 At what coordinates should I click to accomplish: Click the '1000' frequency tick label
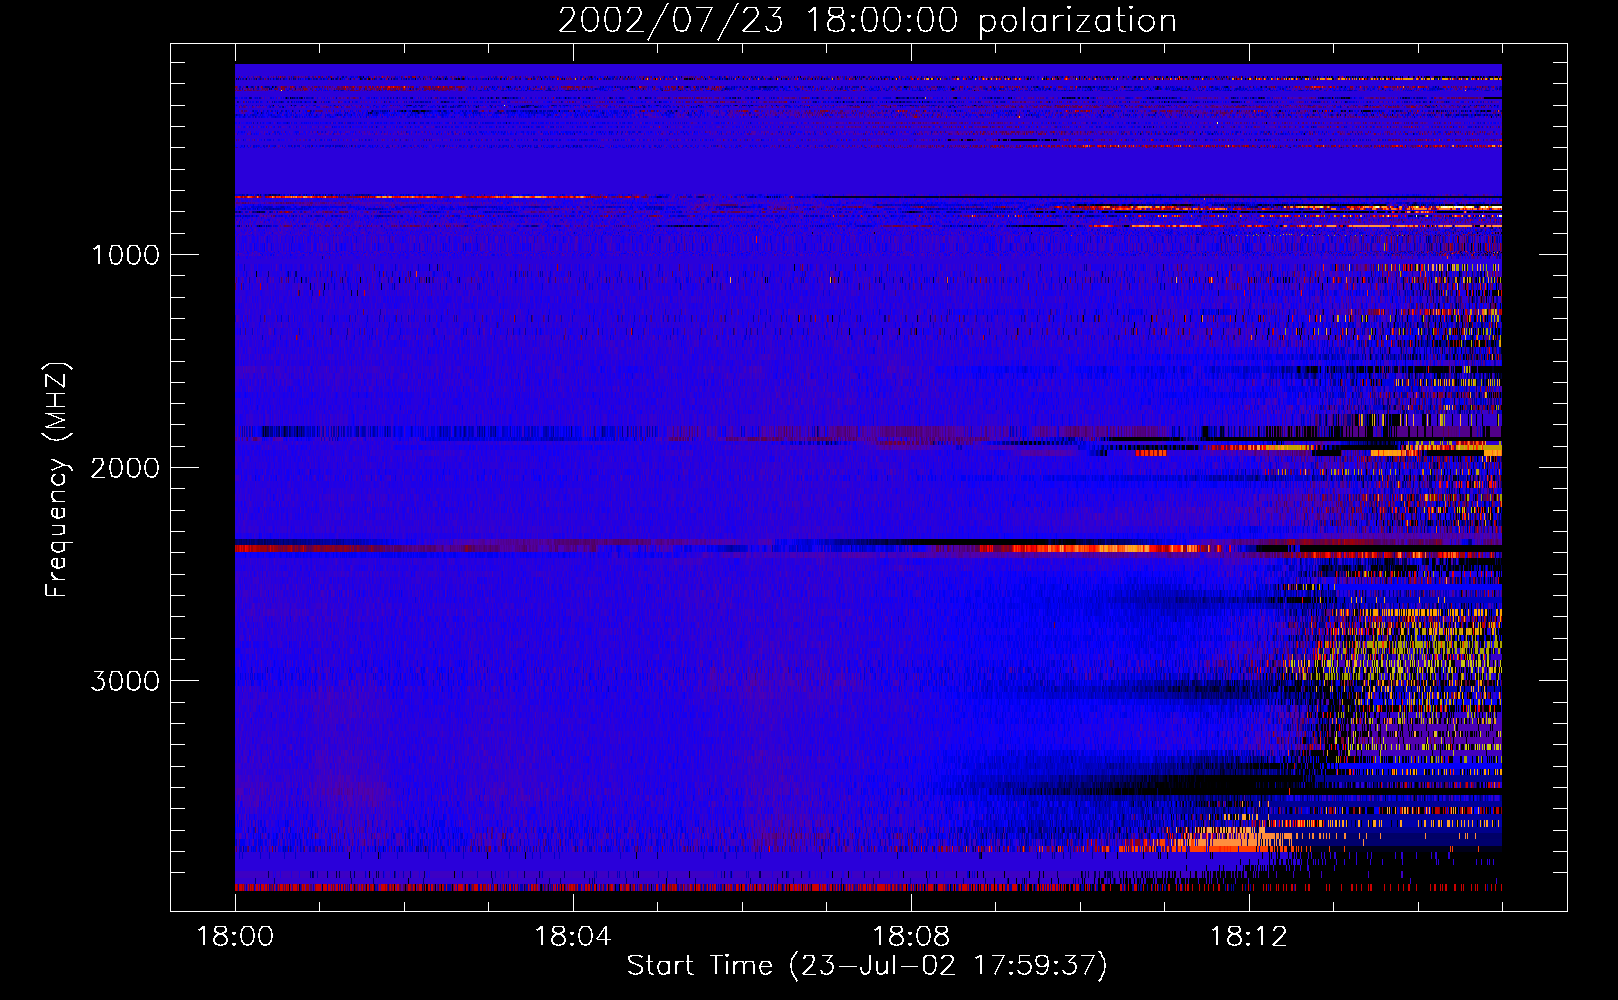pyautogui.click(x=125, y=255)
